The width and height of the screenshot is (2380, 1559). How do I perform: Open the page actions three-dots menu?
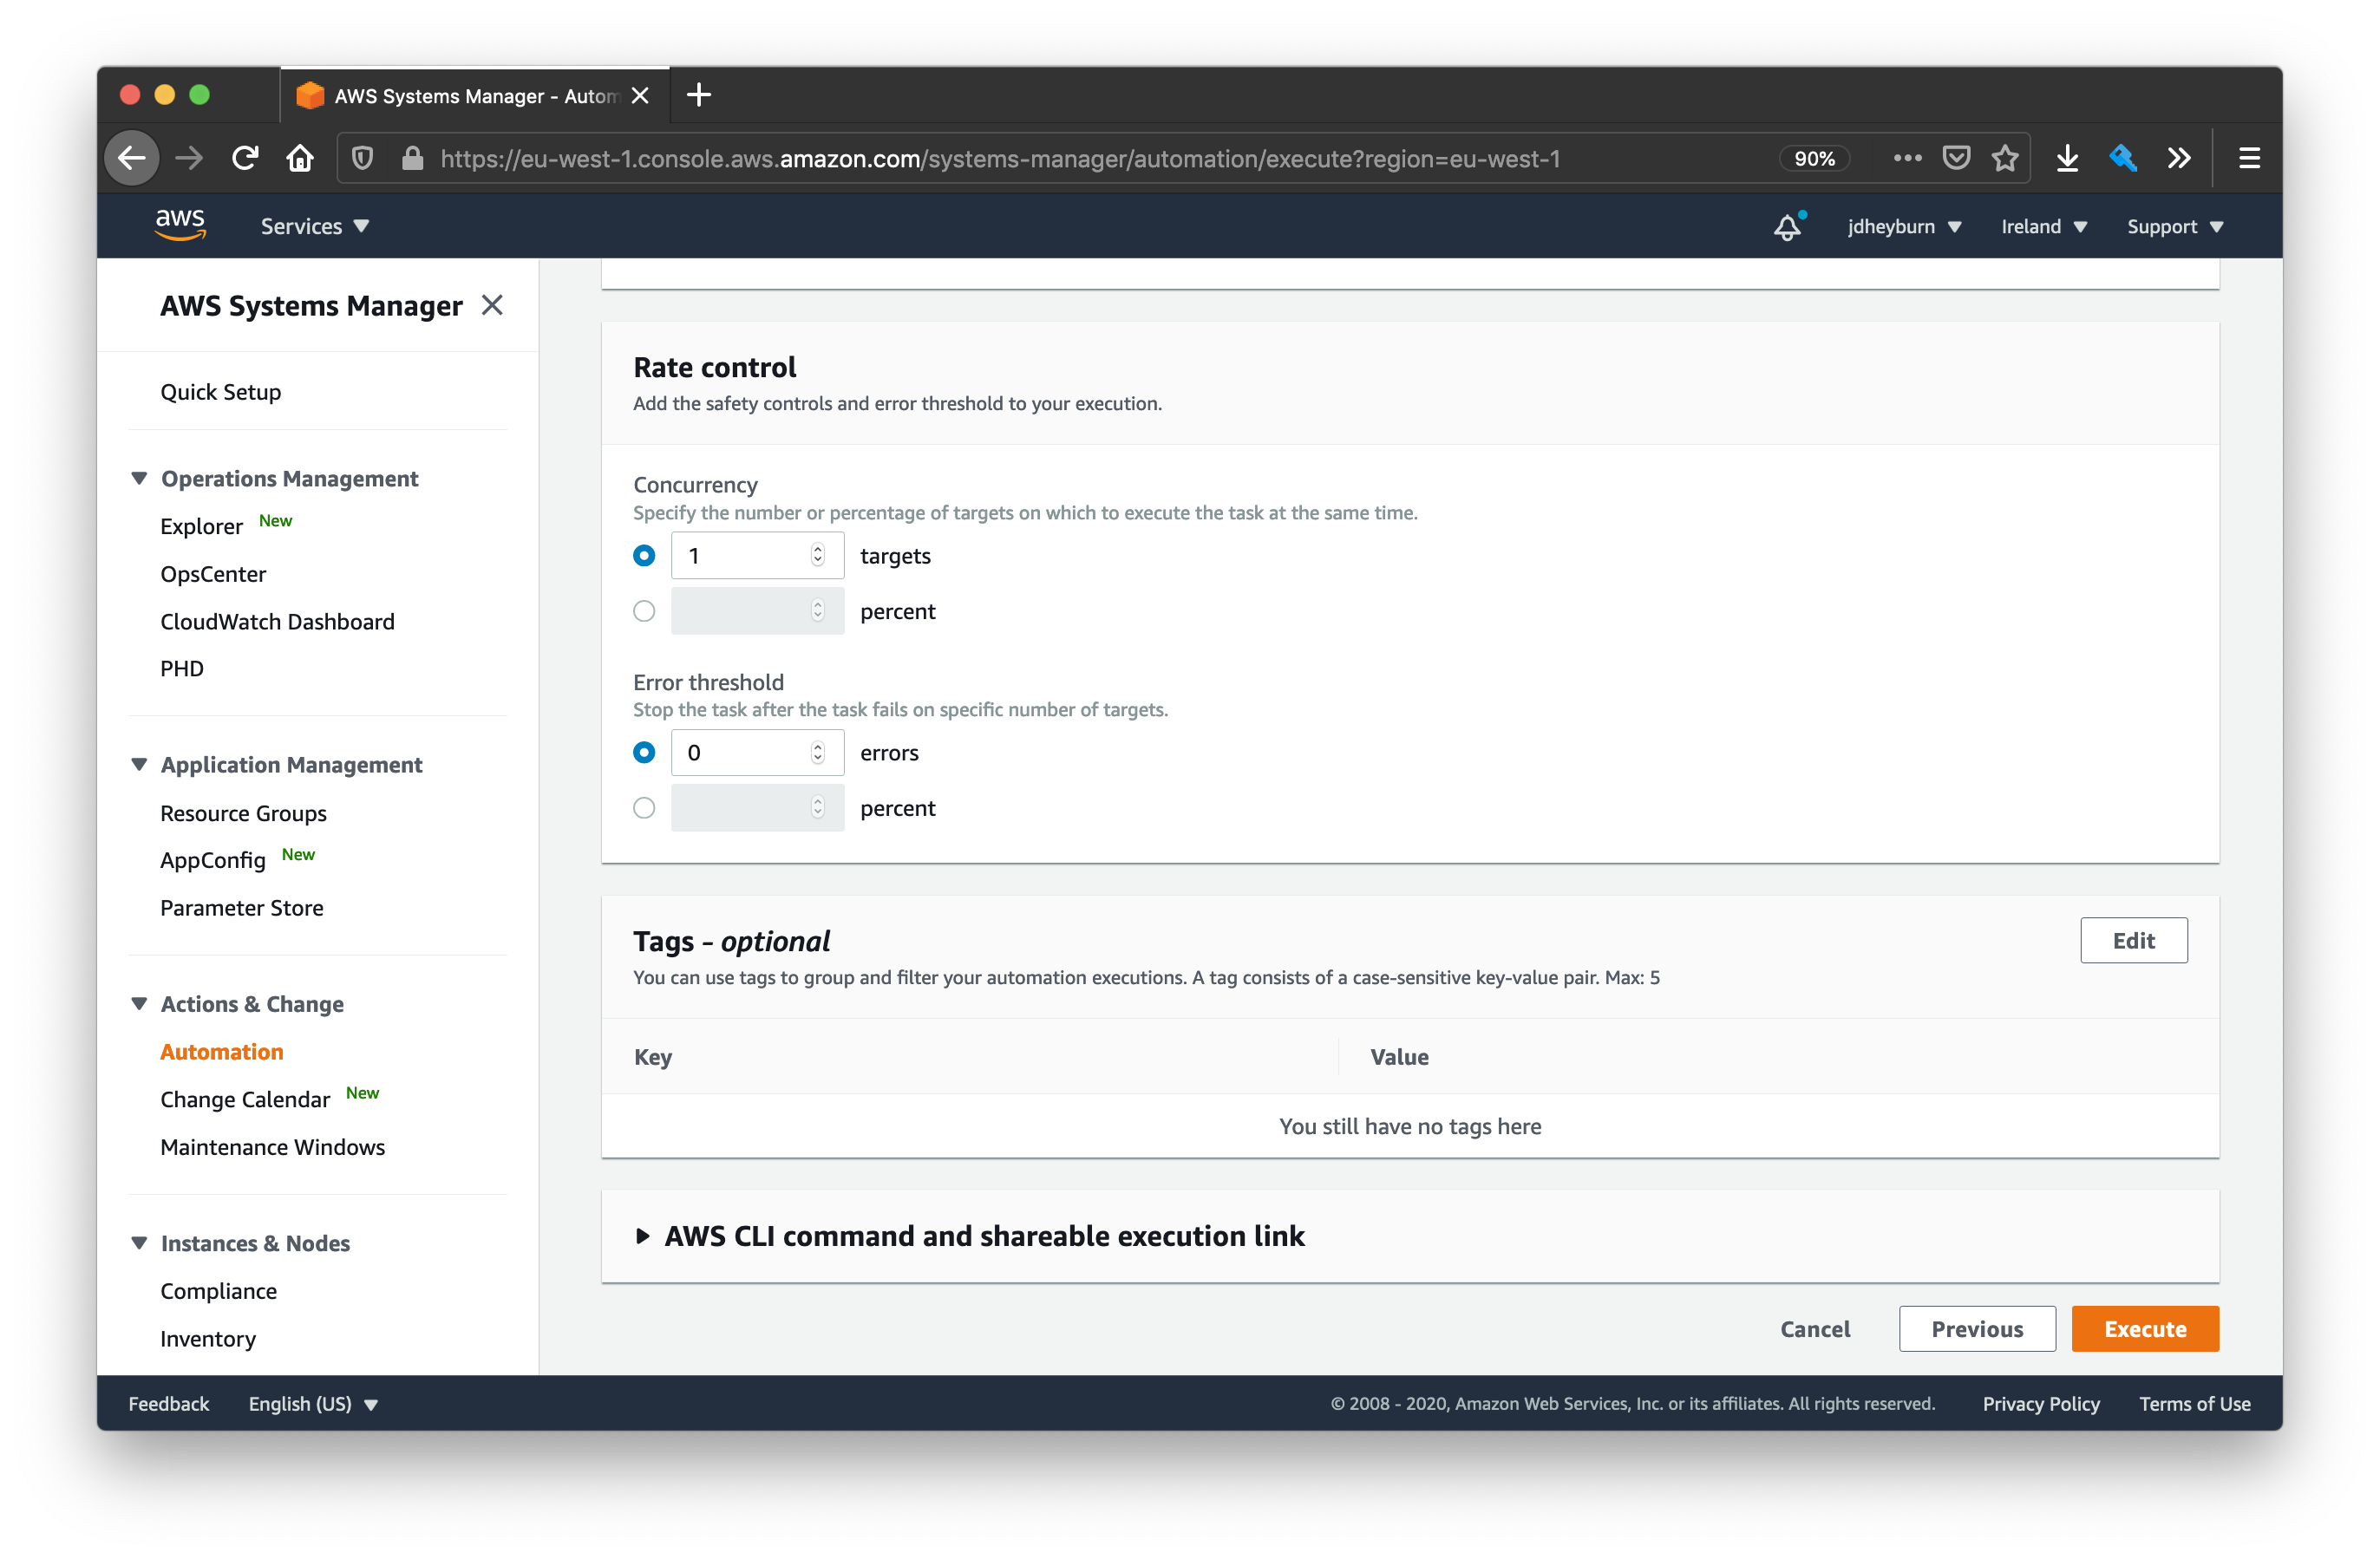(x=1907, y=158)
